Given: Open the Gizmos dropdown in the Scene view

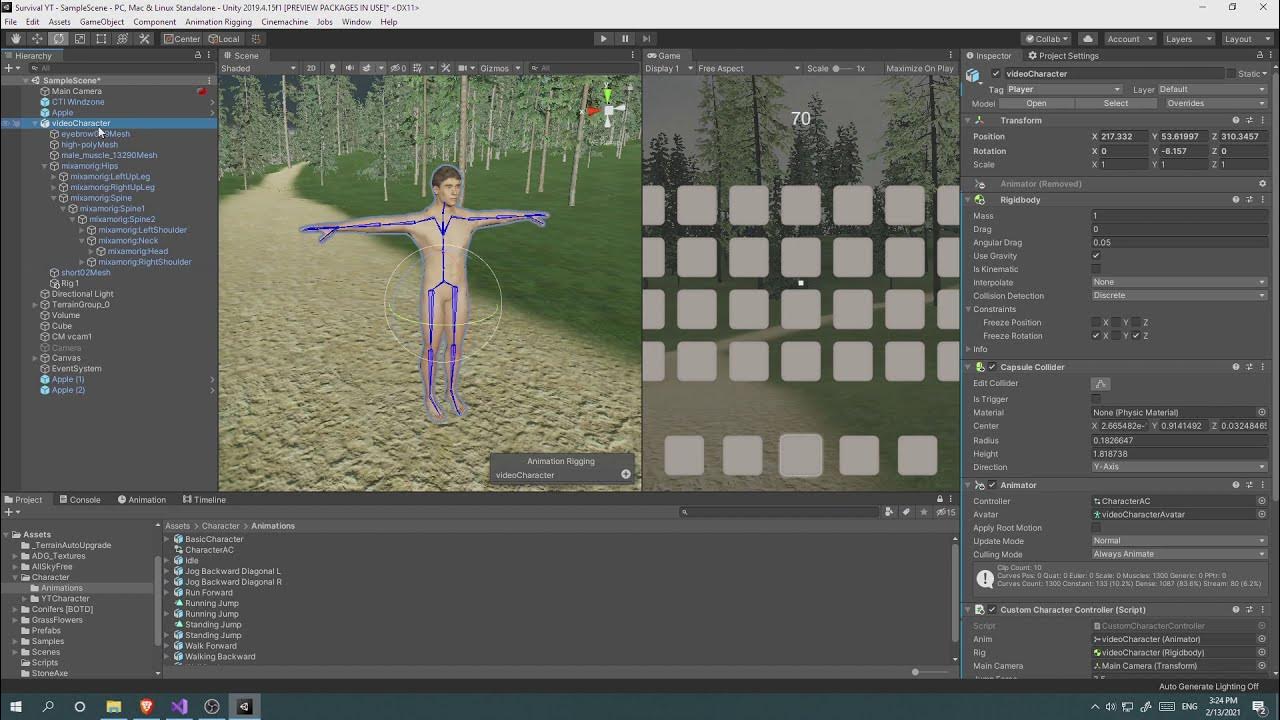Looking at the screenshot, I should tap(499, 68).
